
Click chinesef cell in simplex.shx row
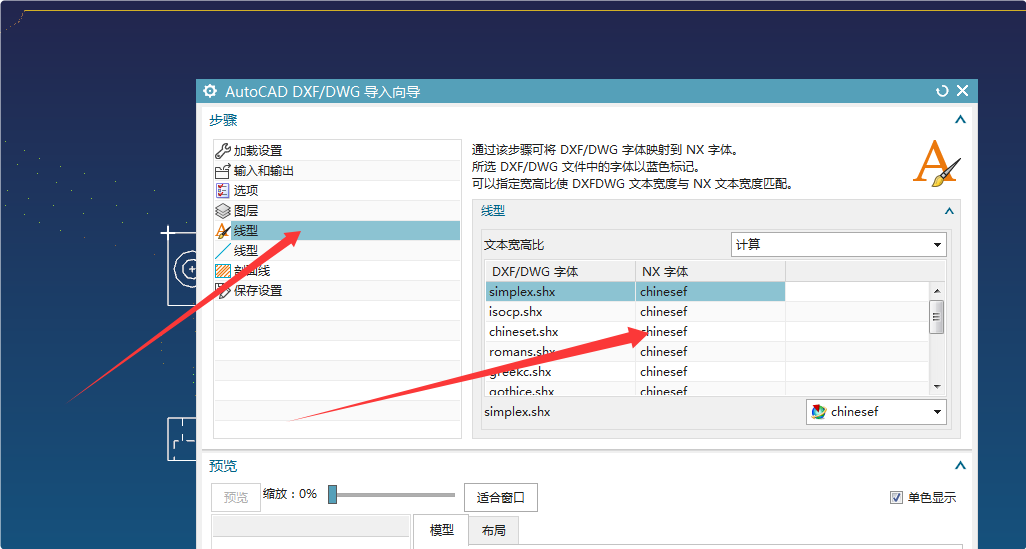point(710,292)
